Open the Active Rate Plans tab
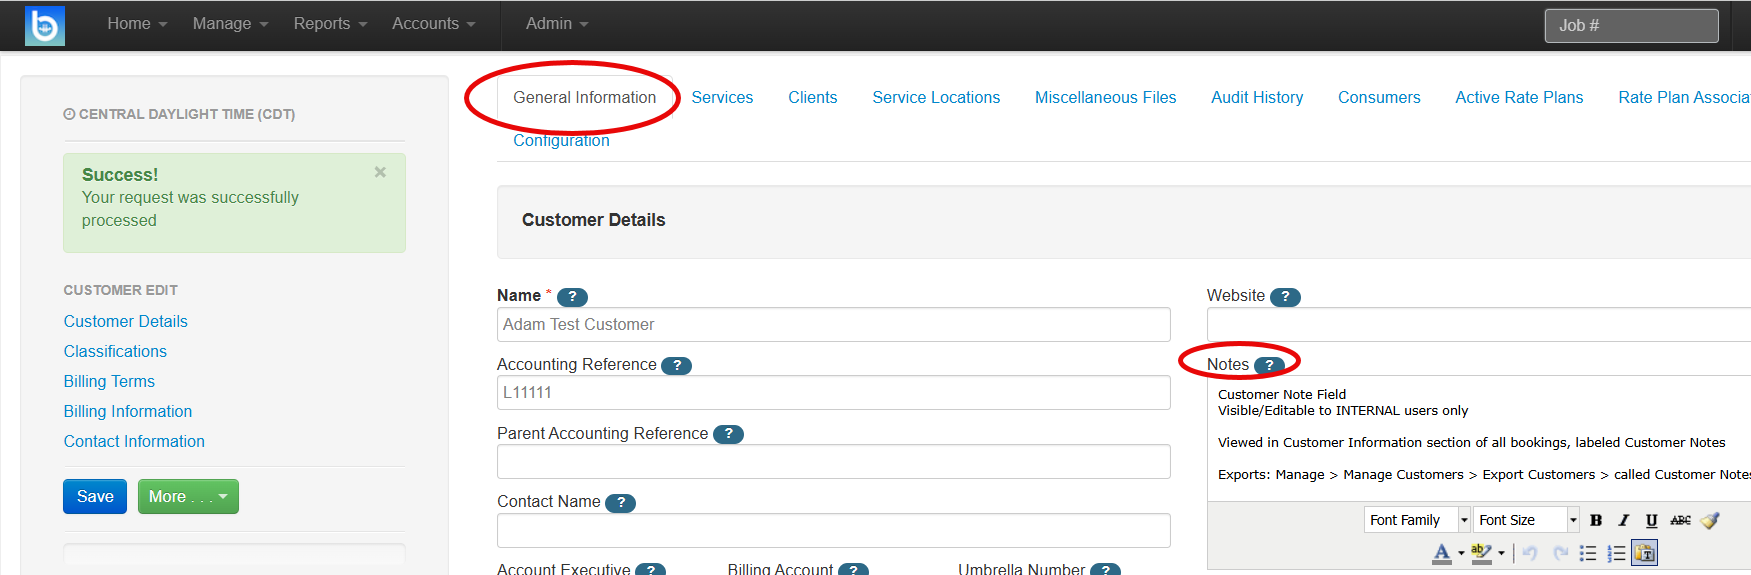The width and height of the screenshot is (1751, 575). point(1519,98)
